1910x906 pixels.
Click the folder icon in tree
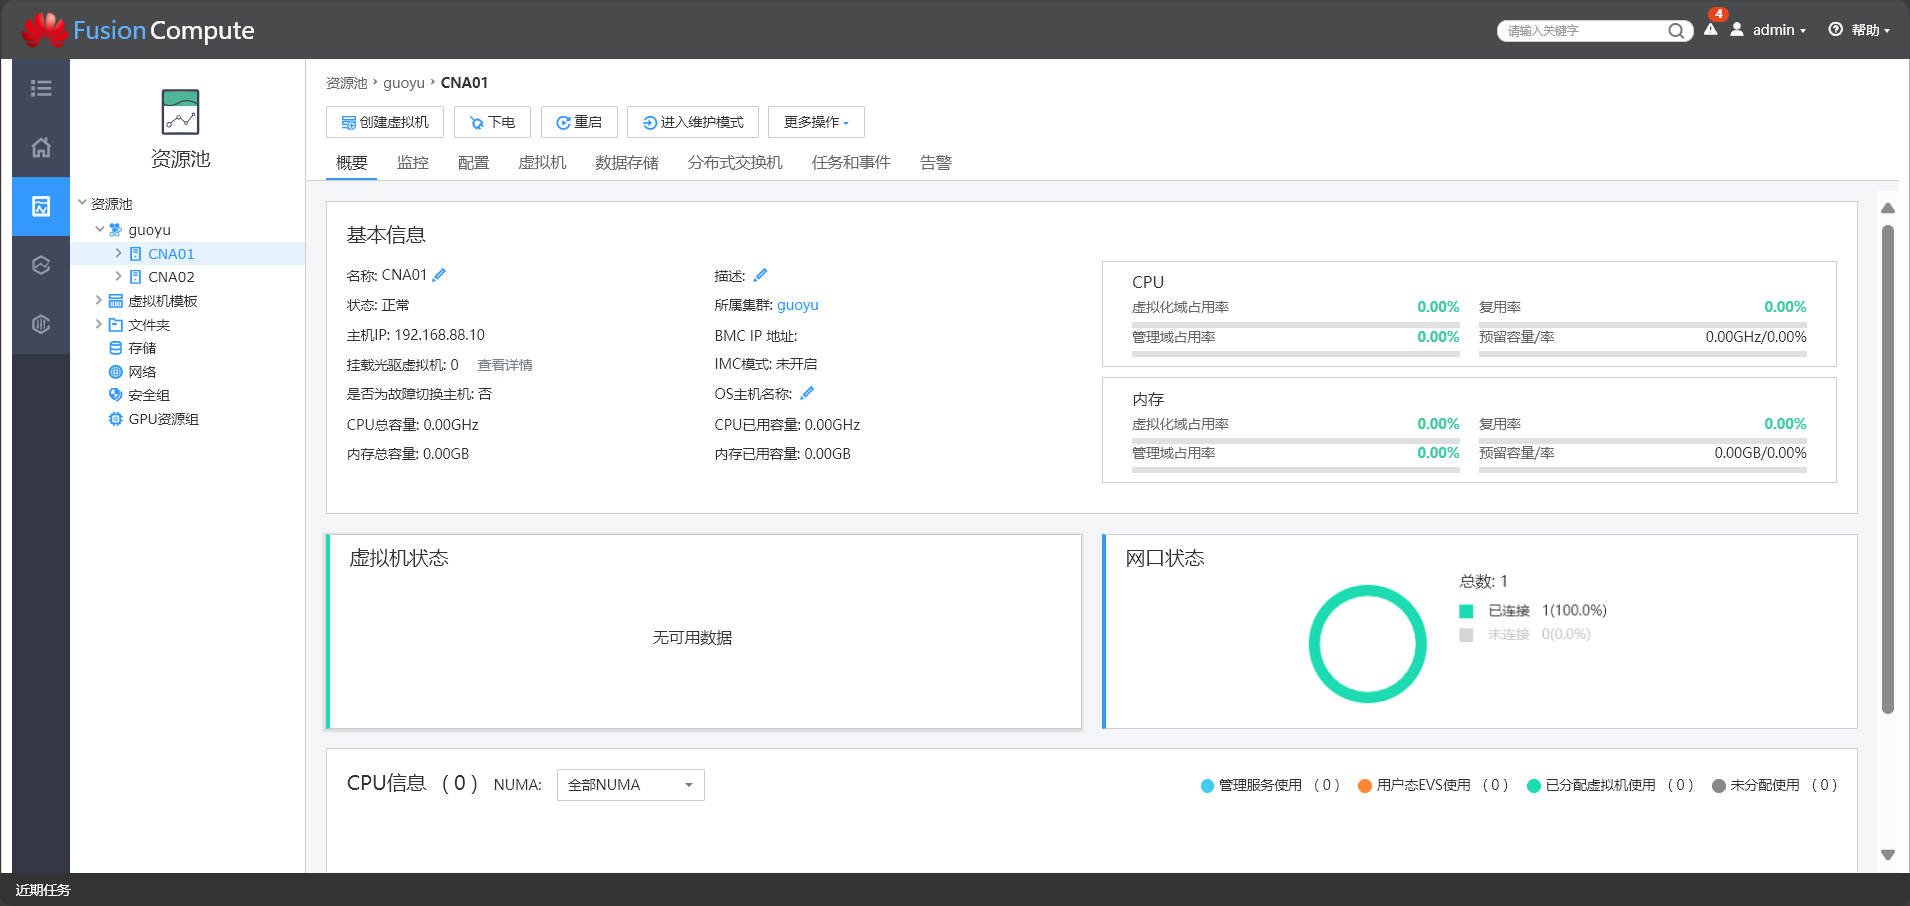coord(115,325)
